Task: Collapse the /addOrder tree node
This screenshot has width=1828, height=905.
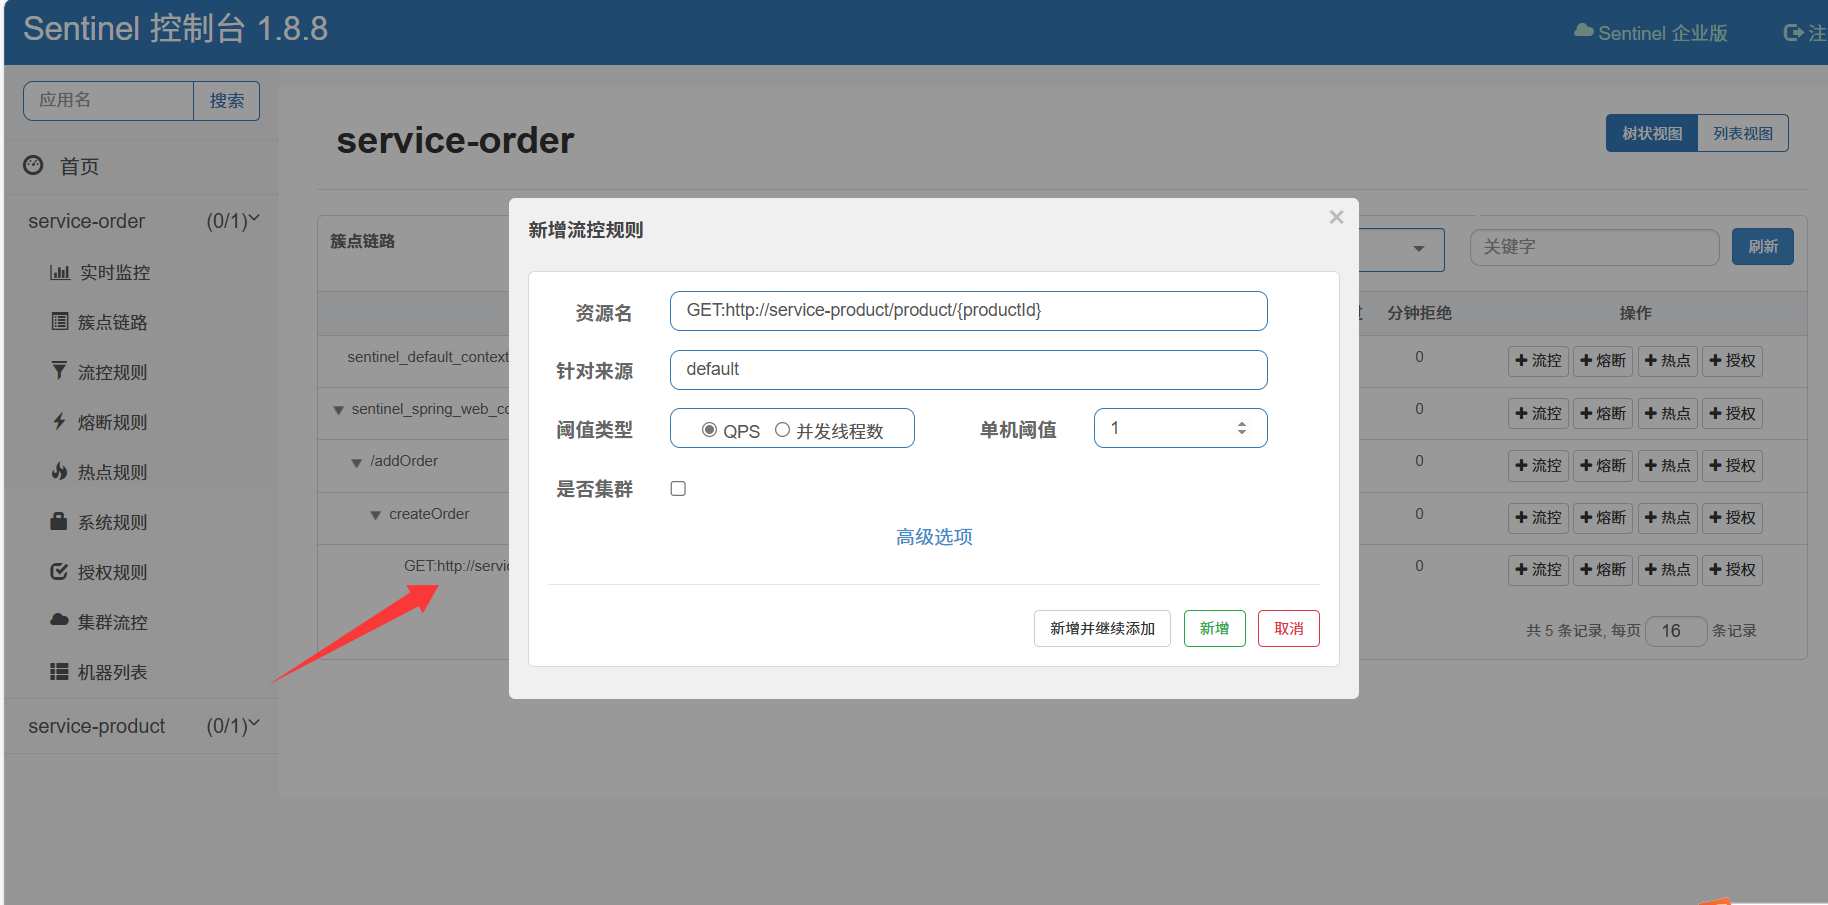Action: coord(357,463)
